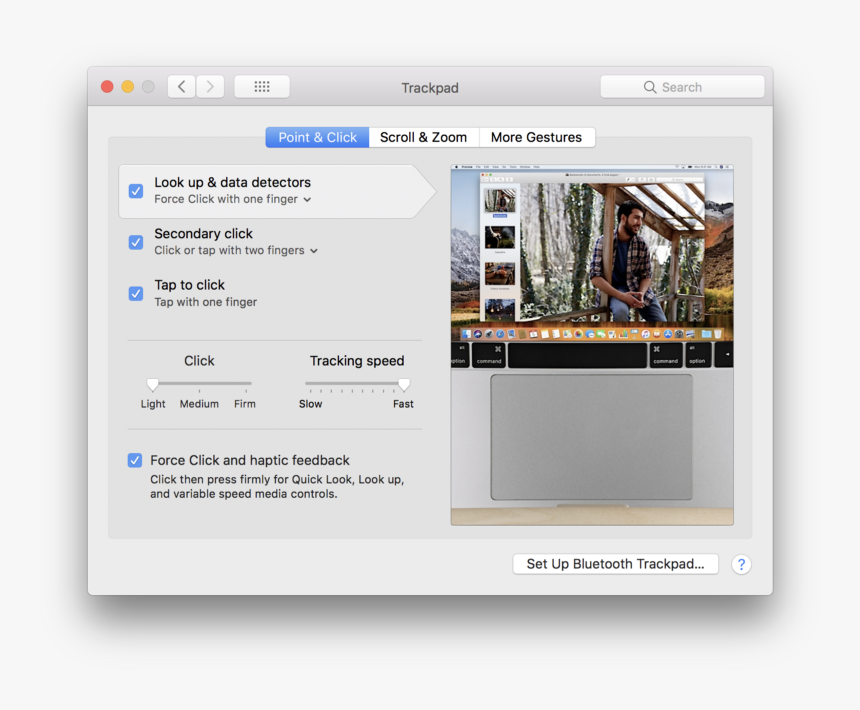
Task: Click the search magnifier icon
Action: [651, 87]
